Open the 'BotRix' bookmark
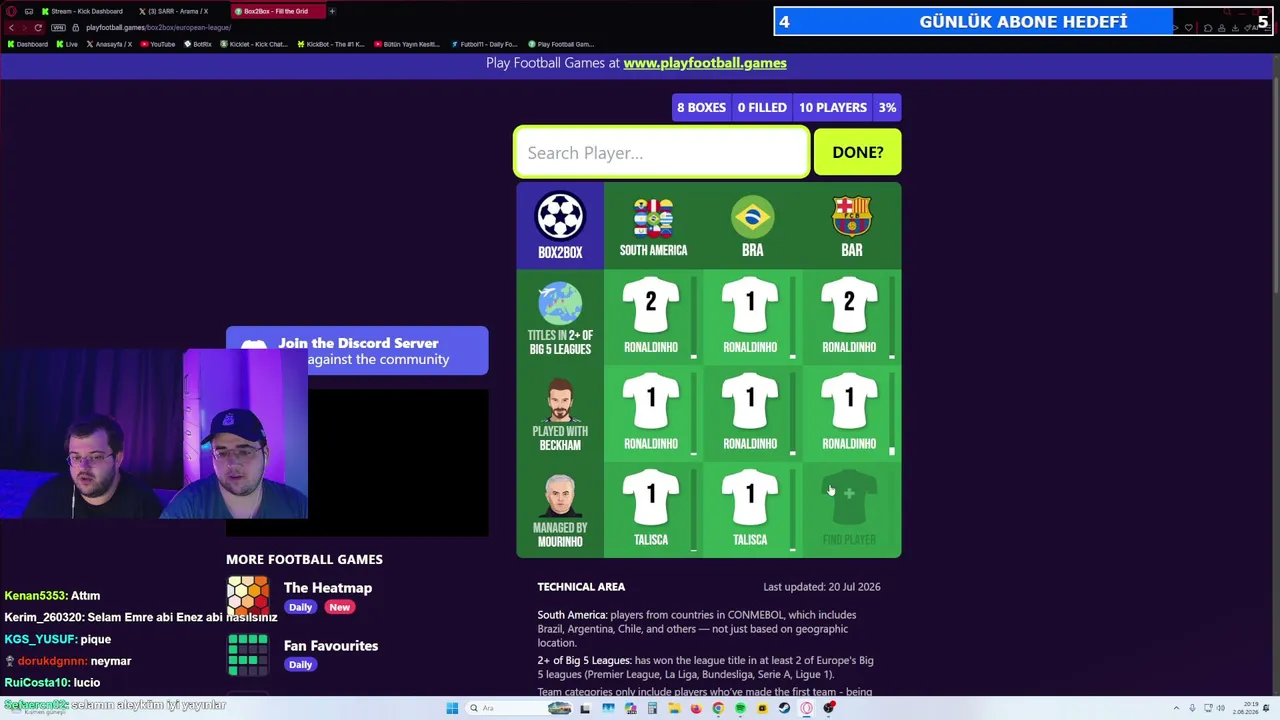 pos(198,44)
